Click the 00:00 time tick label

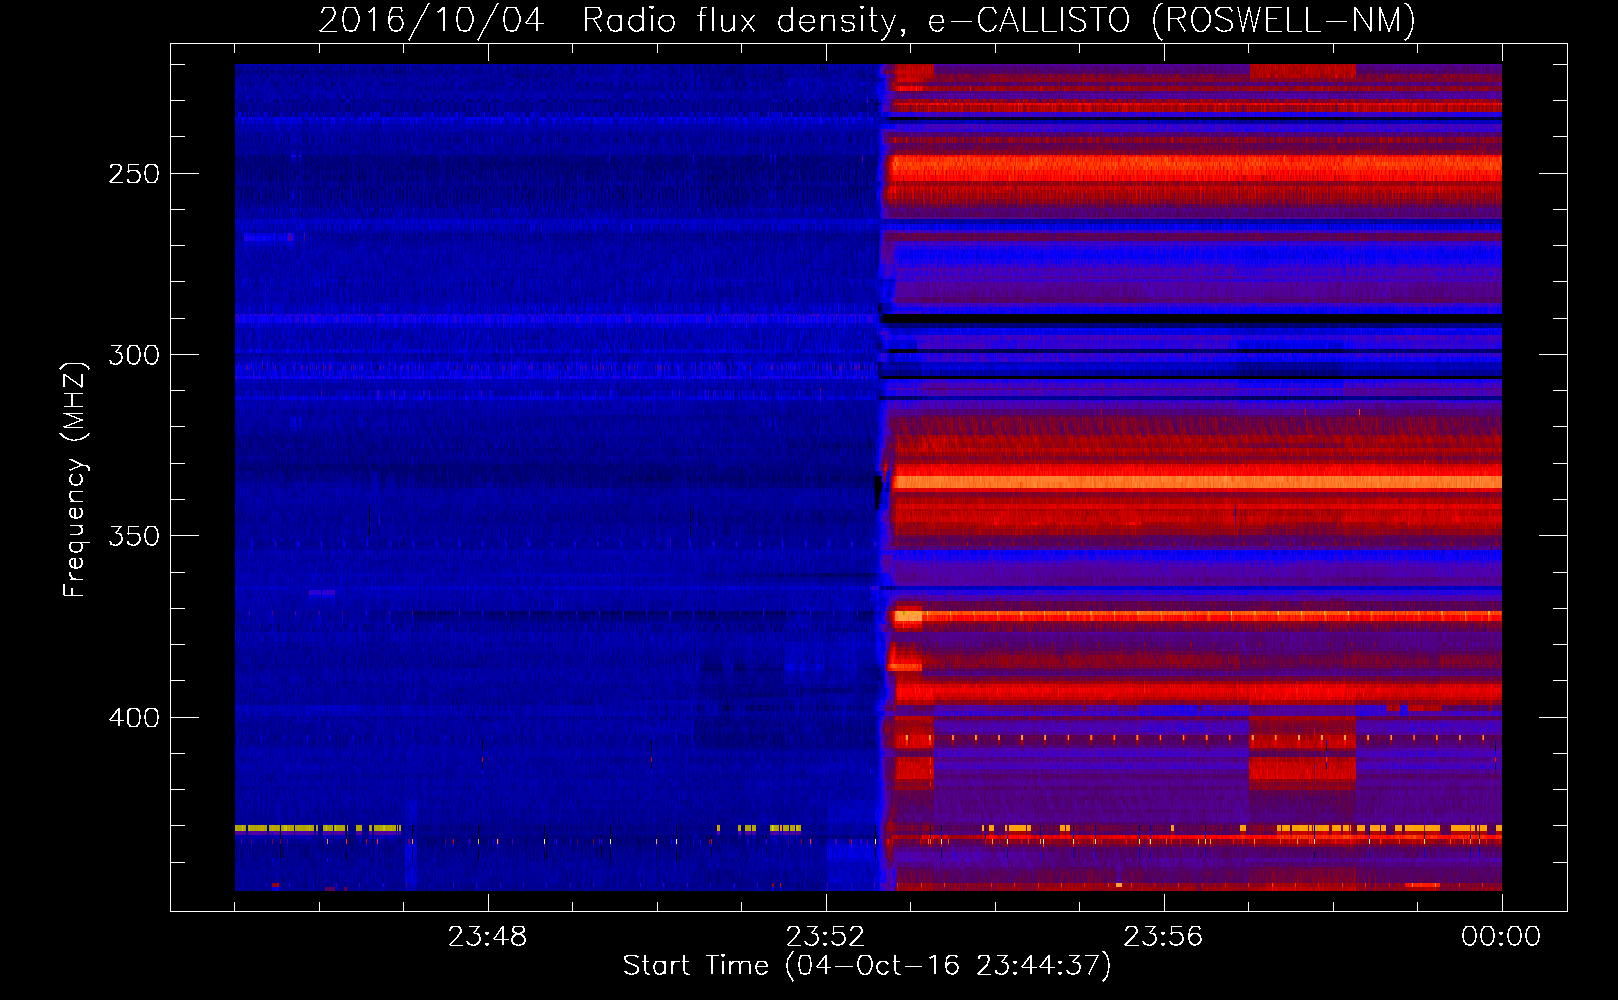tap(1501, 937)
